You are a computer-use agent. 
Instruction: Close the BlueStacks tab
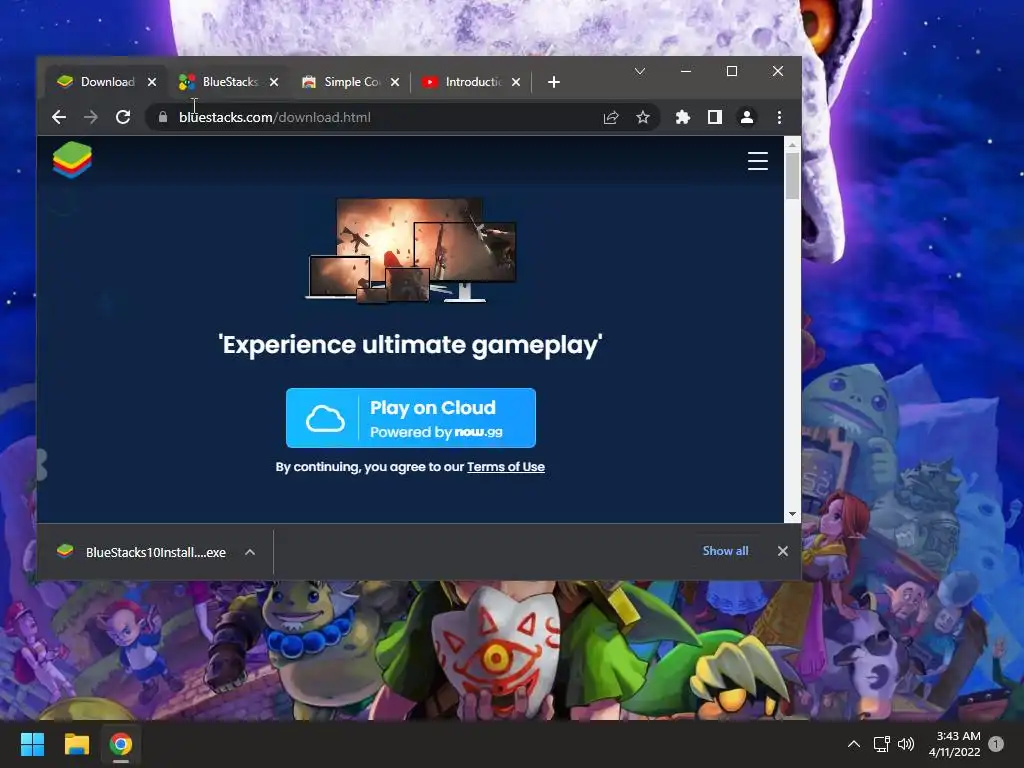coord(274,82)
